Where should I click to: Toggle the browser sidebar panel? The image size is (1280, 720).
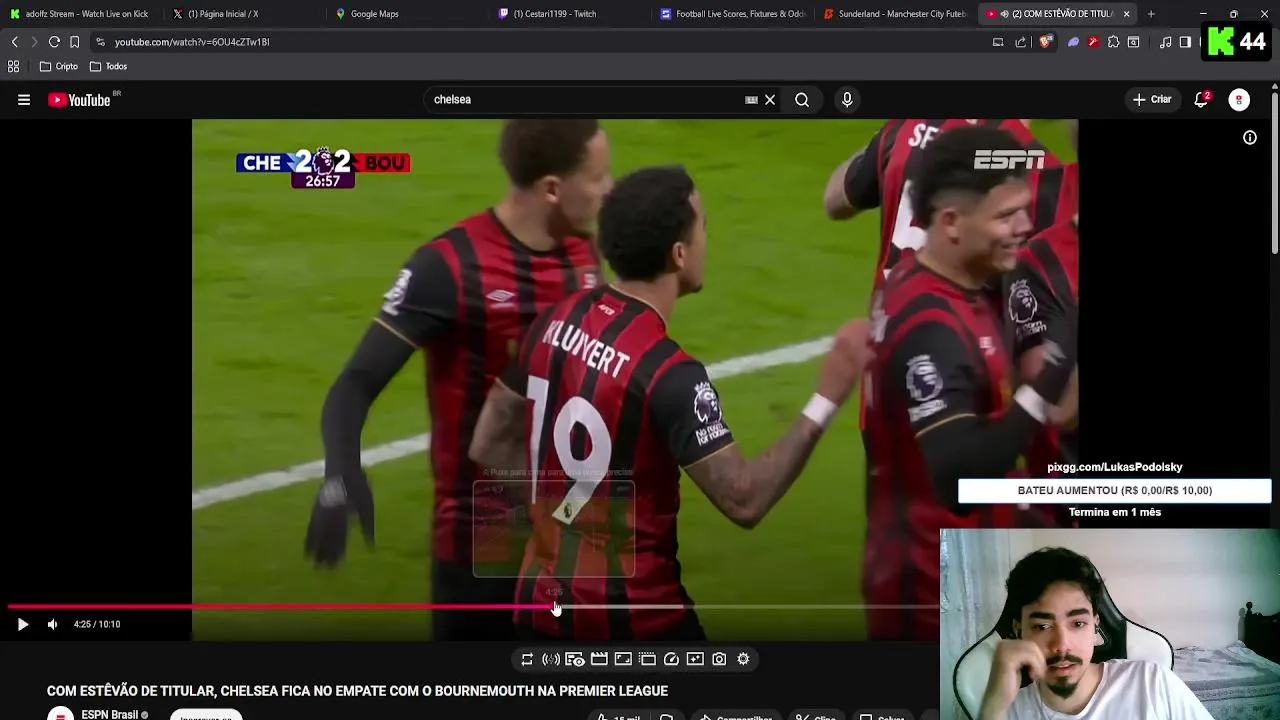(1185, 42)
